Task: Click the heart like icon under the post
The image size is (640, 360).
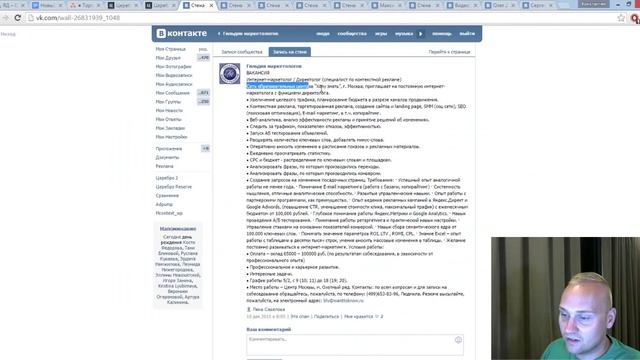Action: [x=377, y=316]
